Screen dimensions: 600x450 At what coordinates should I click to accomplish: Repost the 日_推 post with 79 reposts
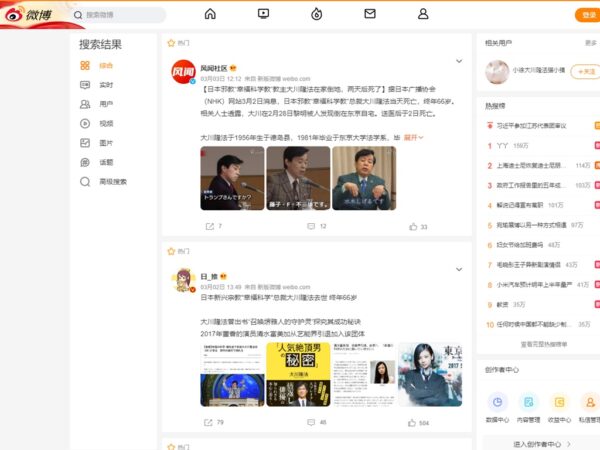tap(214, 422)
